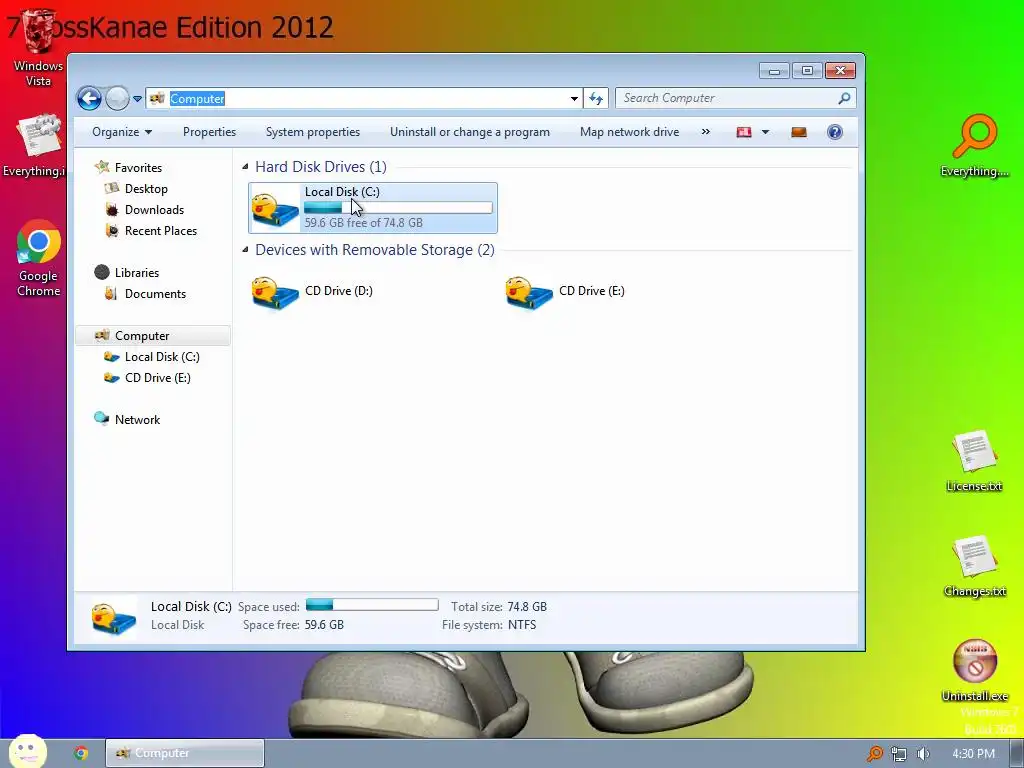Viewport: 1024px width, 768px height.
Task: Click the NTFS file system value
Action: (x=522, y=625)
